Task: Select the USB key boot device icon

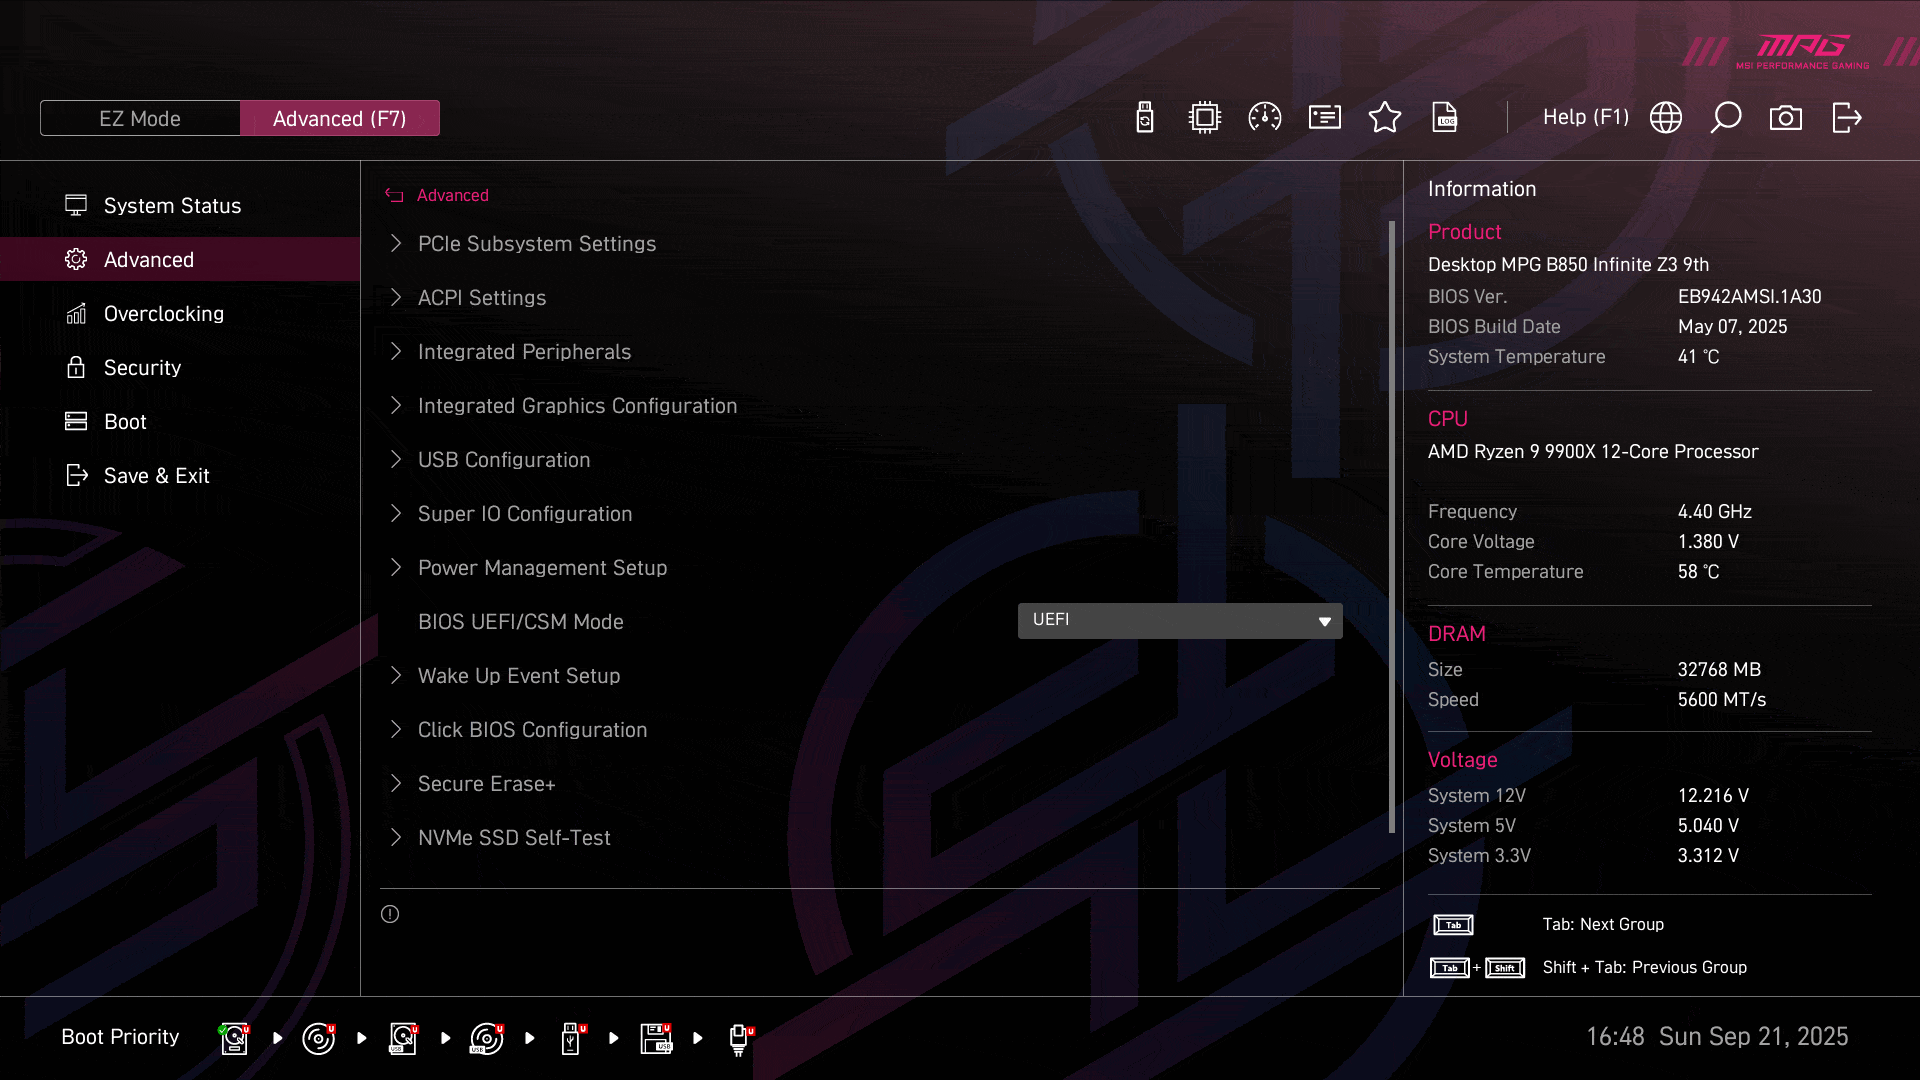Action: 572,1038
